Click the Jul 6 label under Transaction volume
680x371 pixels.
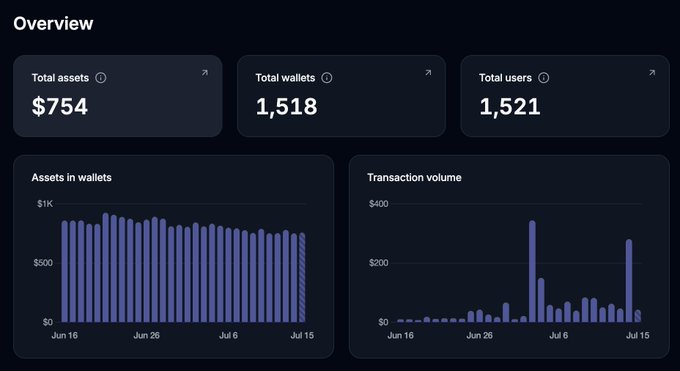(x=559, y=335)
